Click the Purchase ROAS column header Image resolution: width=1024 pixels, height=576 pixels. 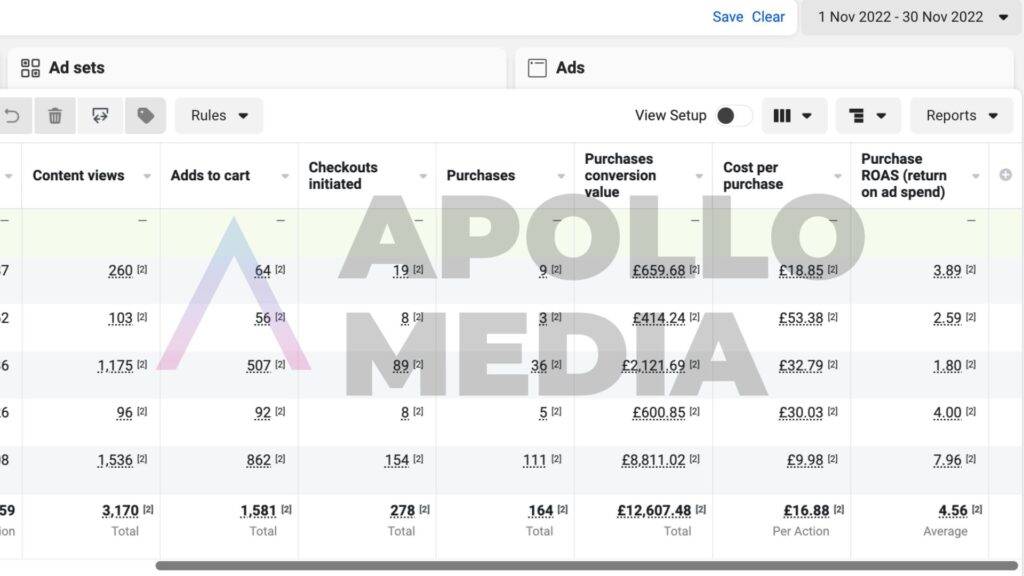(904, 176)
